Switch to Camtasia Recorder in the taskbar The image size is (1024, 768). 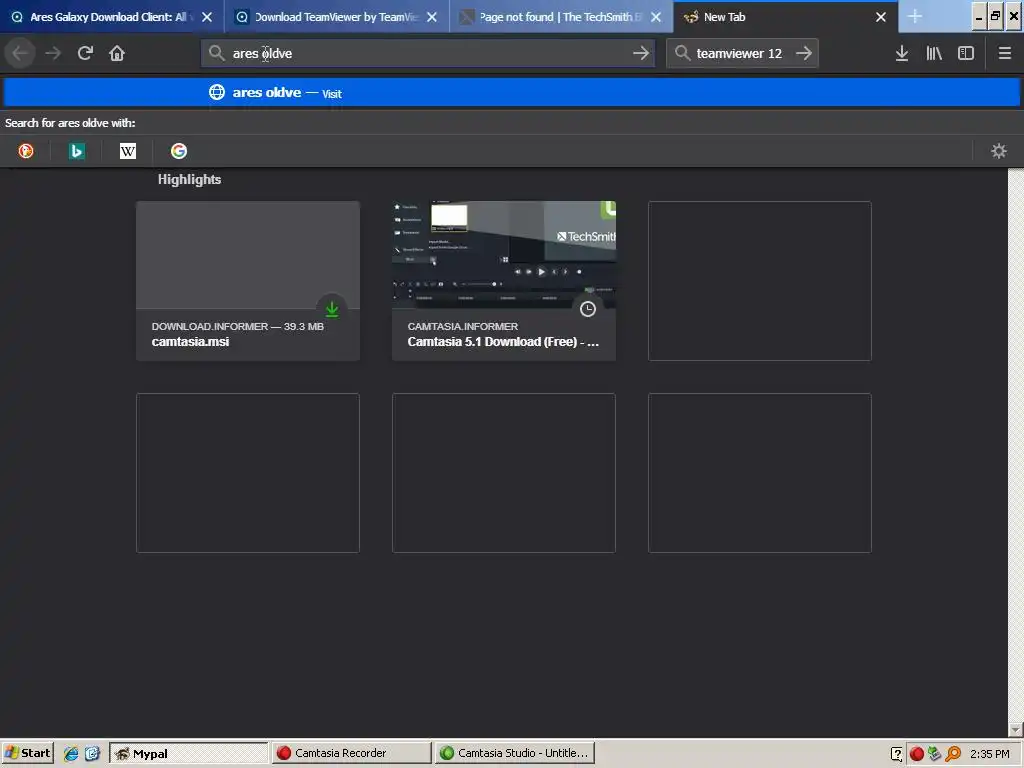tap(351, 753)
